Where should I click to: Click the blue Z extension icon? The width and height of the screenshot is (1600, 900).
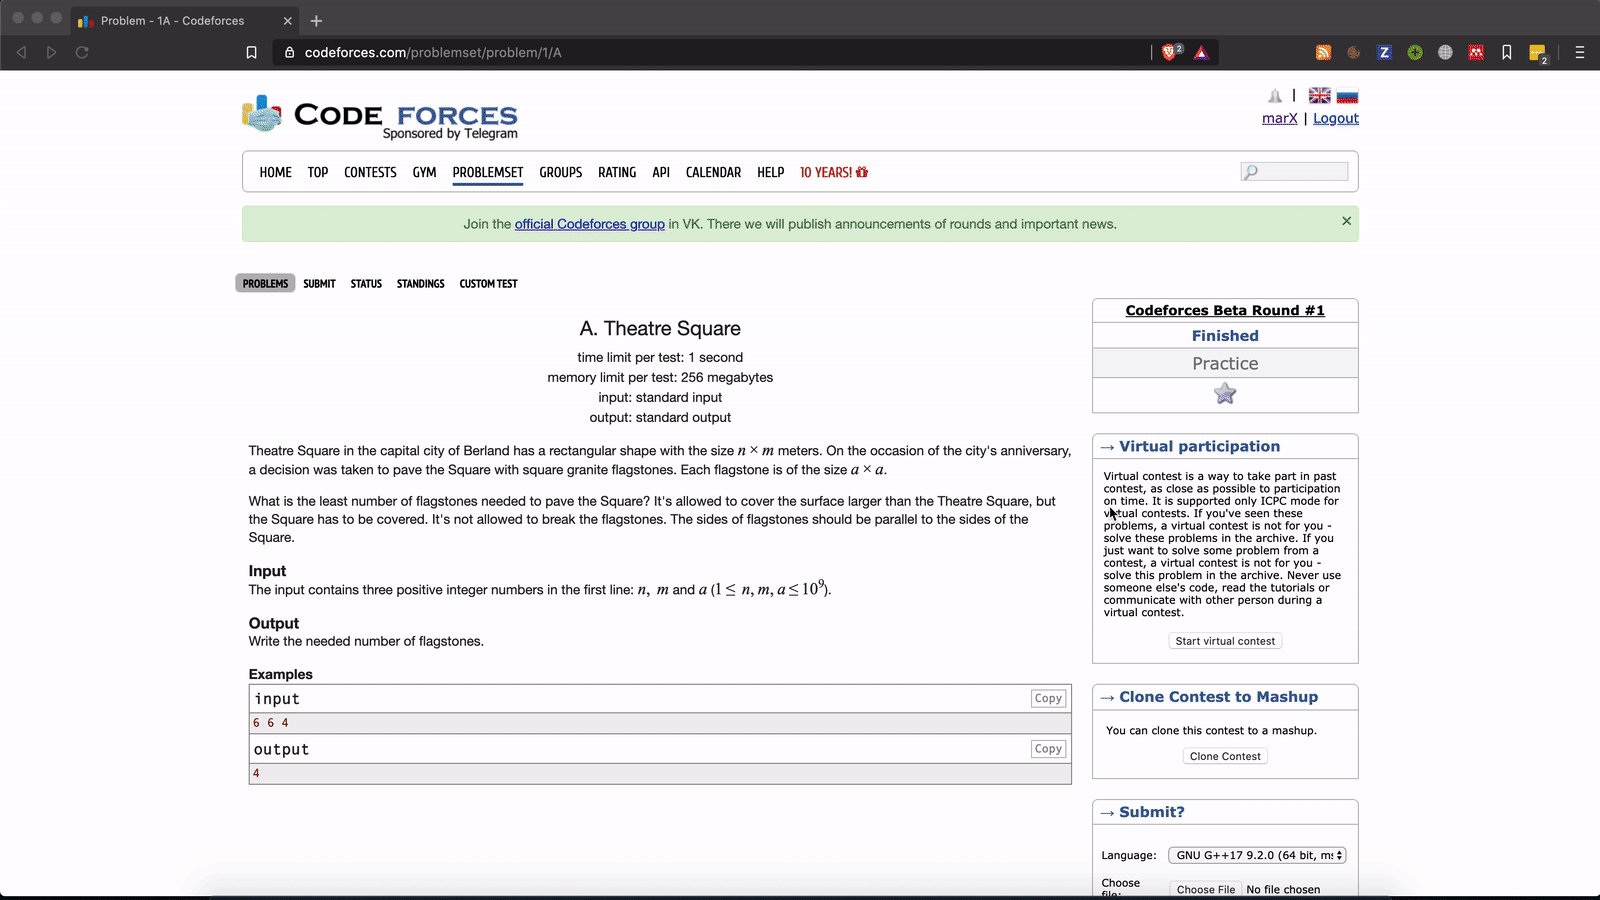pyautogui.click(x=1384, y=53)
